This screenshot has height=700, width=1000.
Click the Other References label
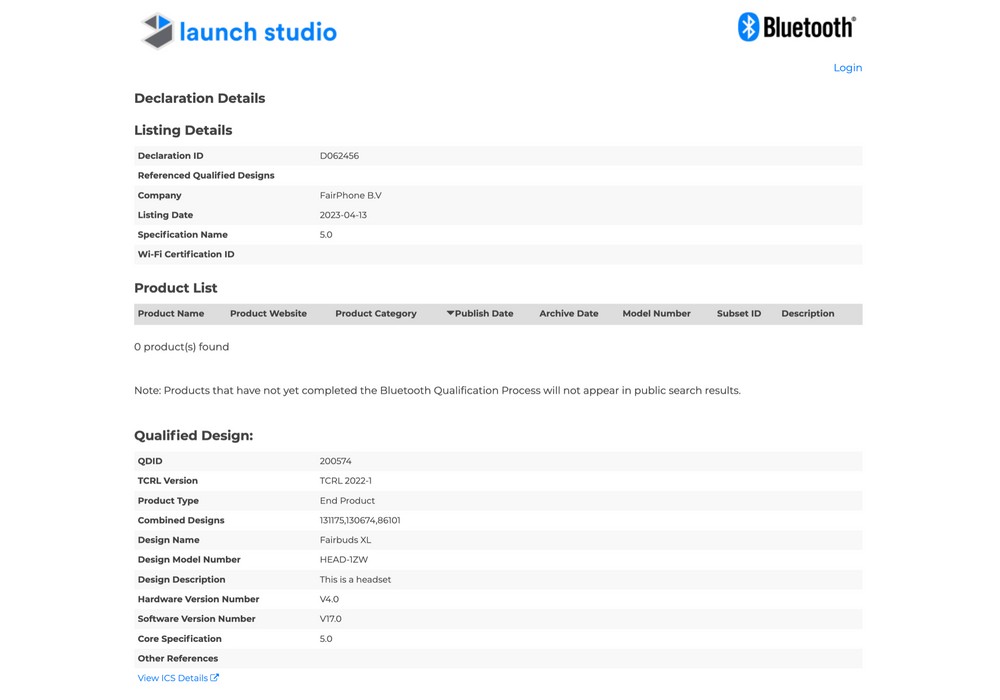pyautogui.click(x=178, y=659)
